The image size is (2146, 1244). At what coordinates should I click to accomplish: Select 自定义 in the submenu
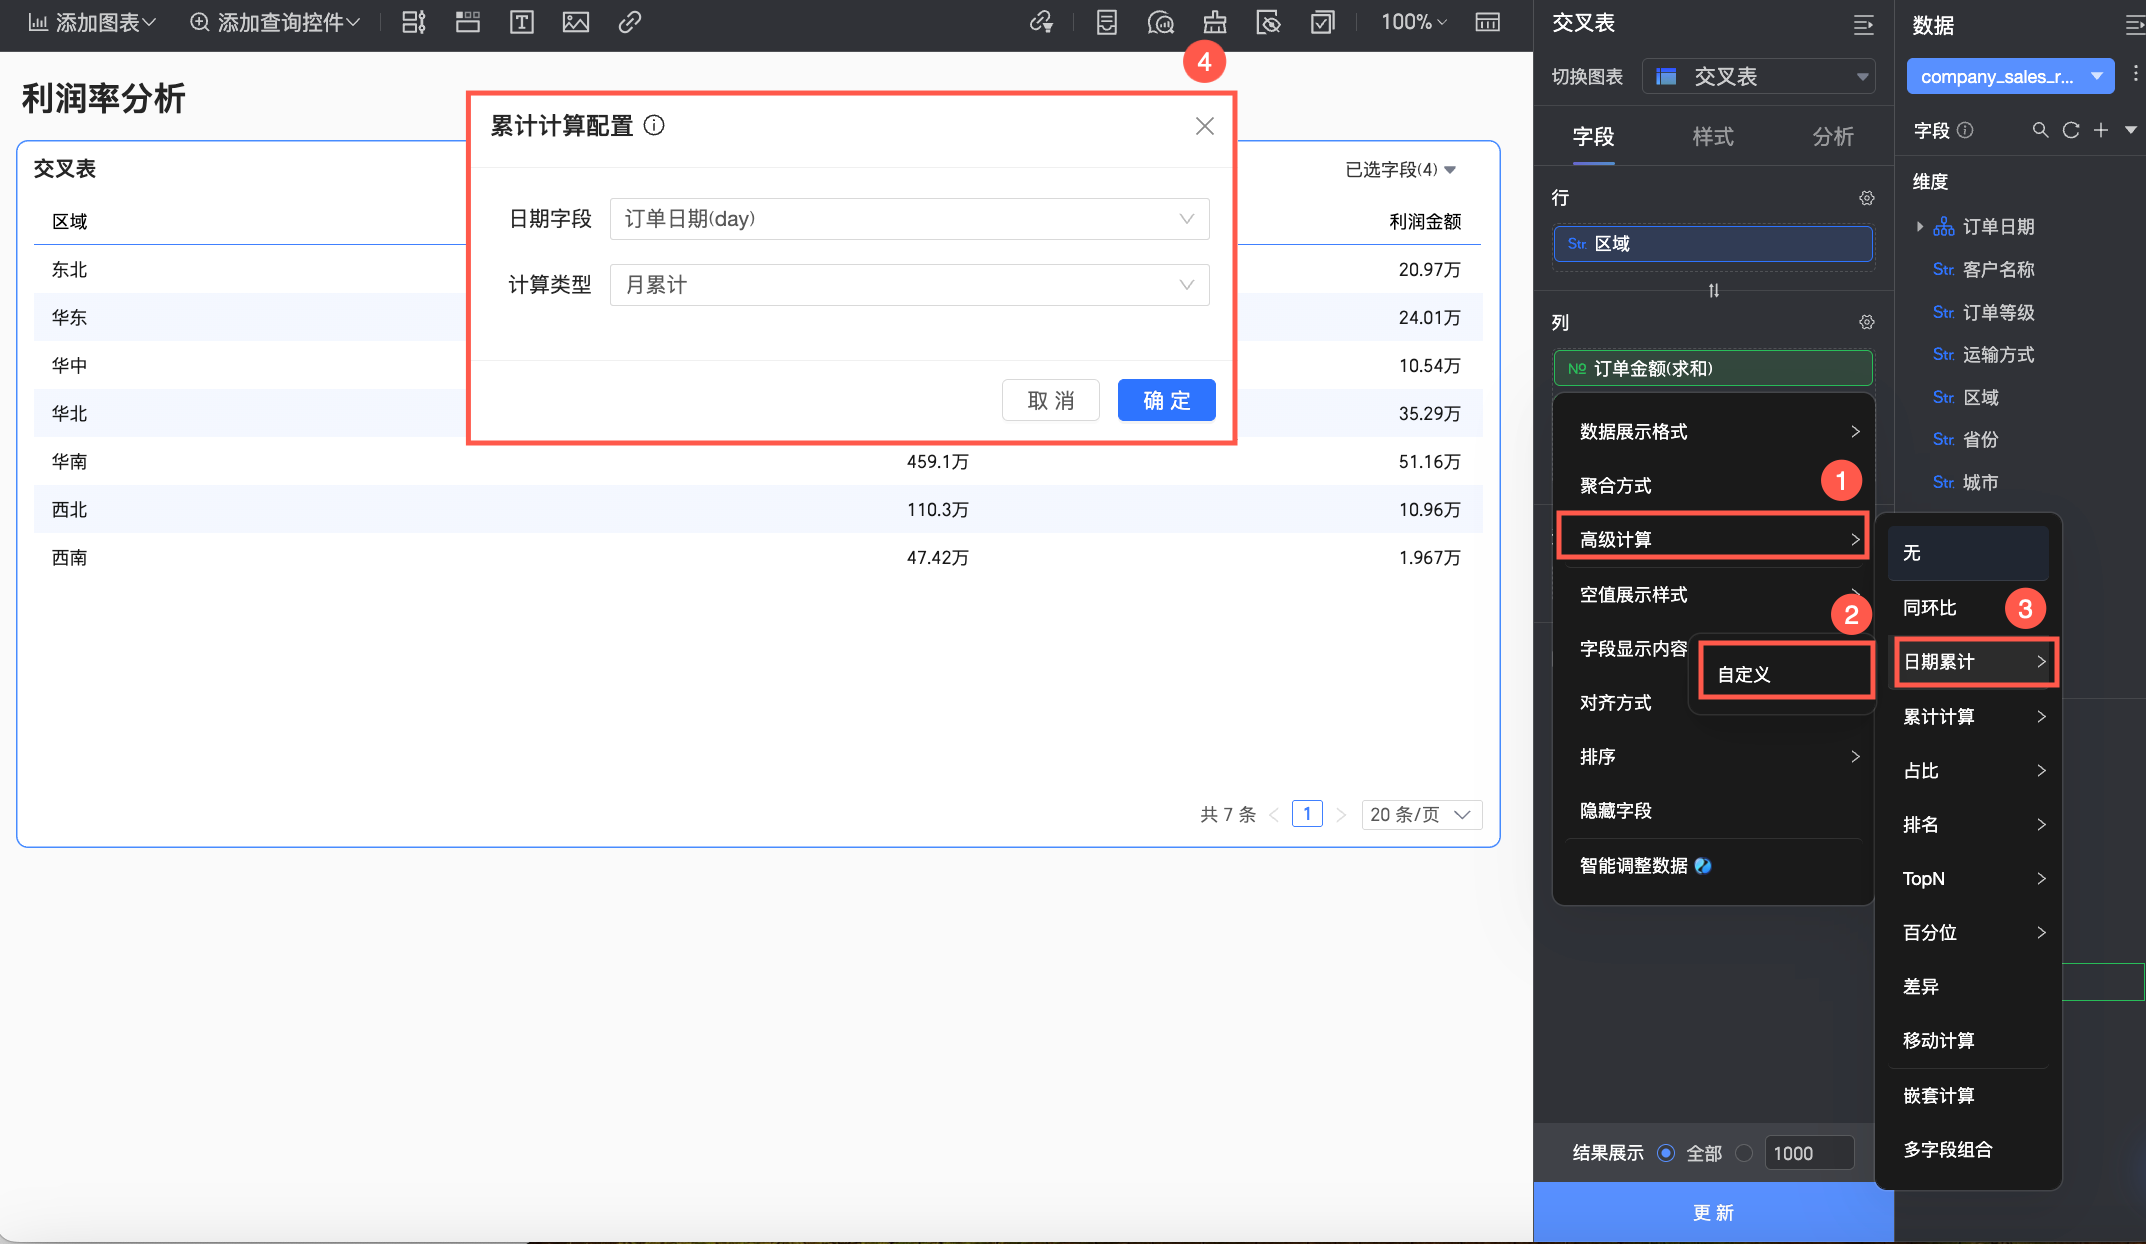pyautogui.click(x=1786, y=675)
